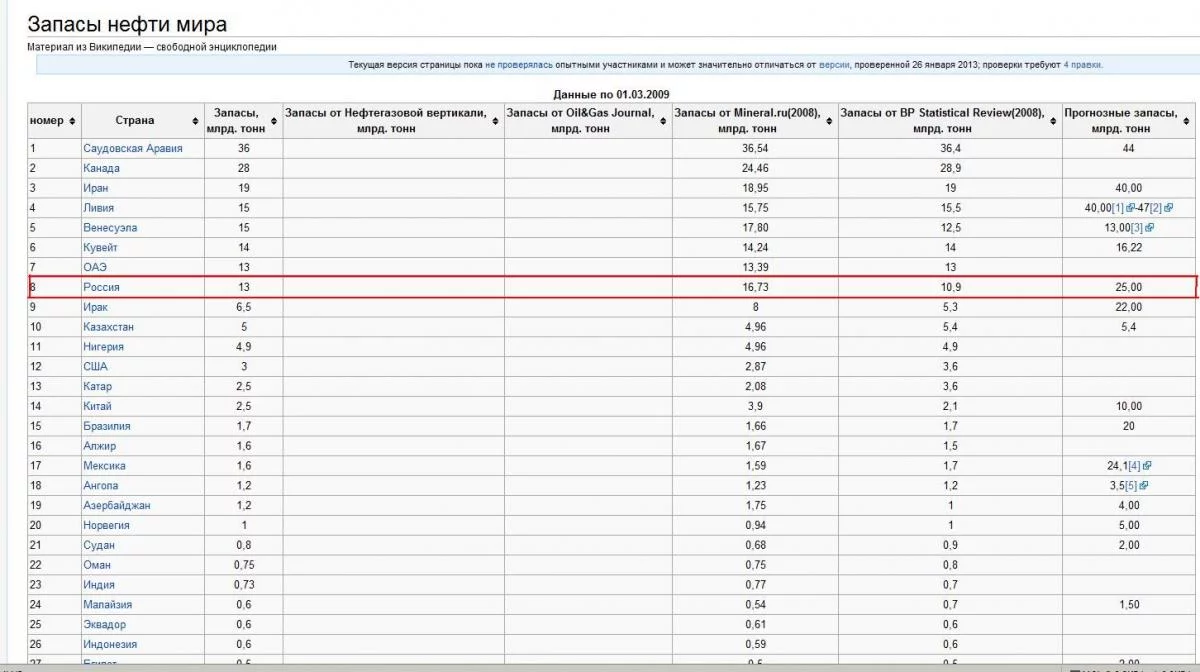Select Венесуэла Mineral.ru value 17,80
This screenshot has width=1200, height=672.
[x=755, y=228]
